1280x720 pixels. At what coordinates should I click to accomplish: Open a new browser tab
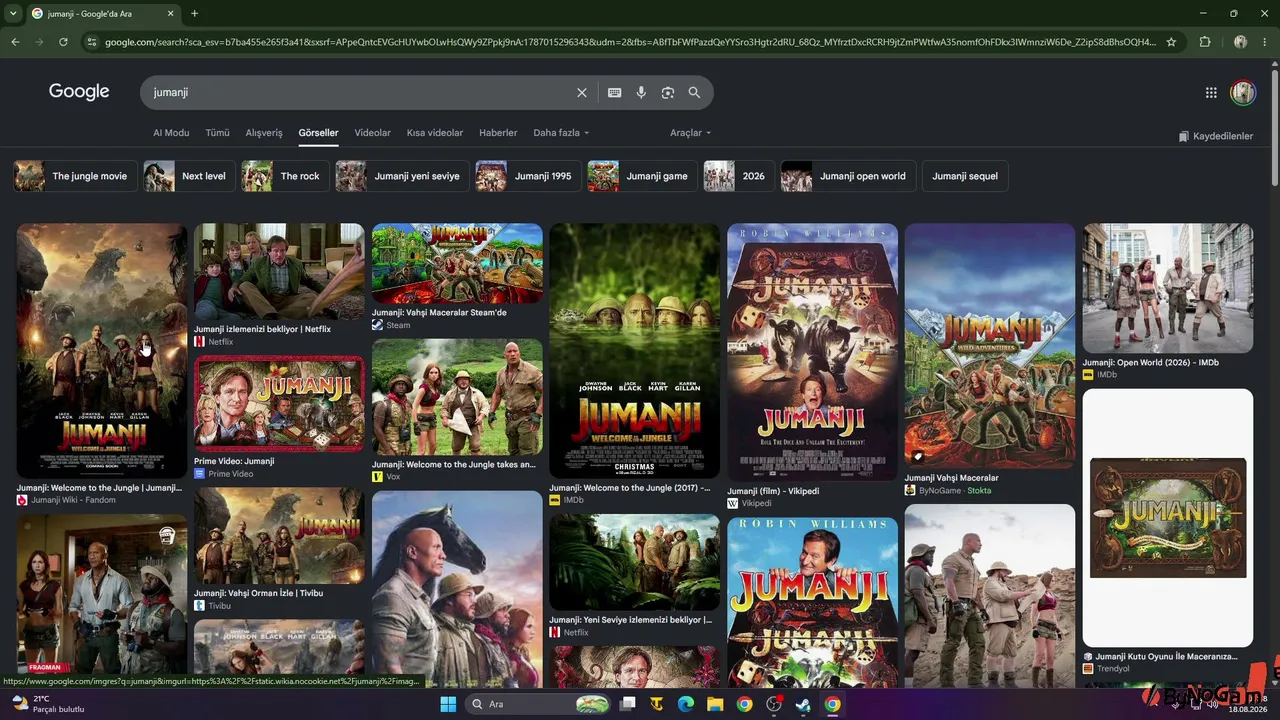tap(194, 14)
